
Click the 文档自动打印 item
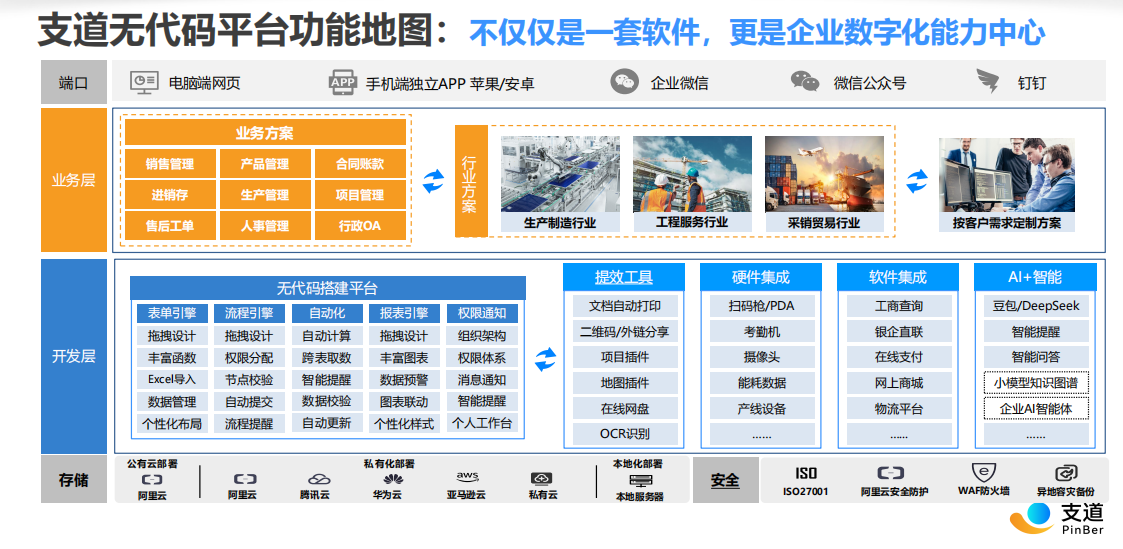[625, 306]
